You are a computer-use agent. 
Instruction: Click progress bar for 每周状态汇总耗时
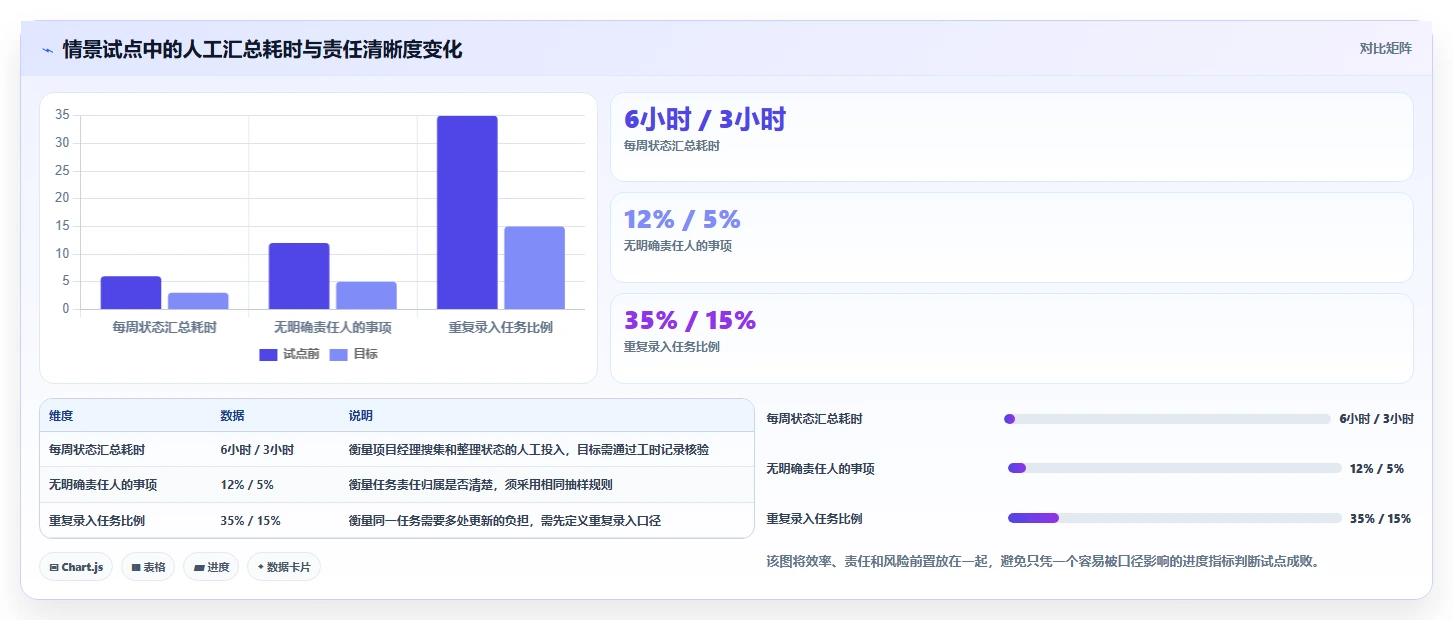1167,419
